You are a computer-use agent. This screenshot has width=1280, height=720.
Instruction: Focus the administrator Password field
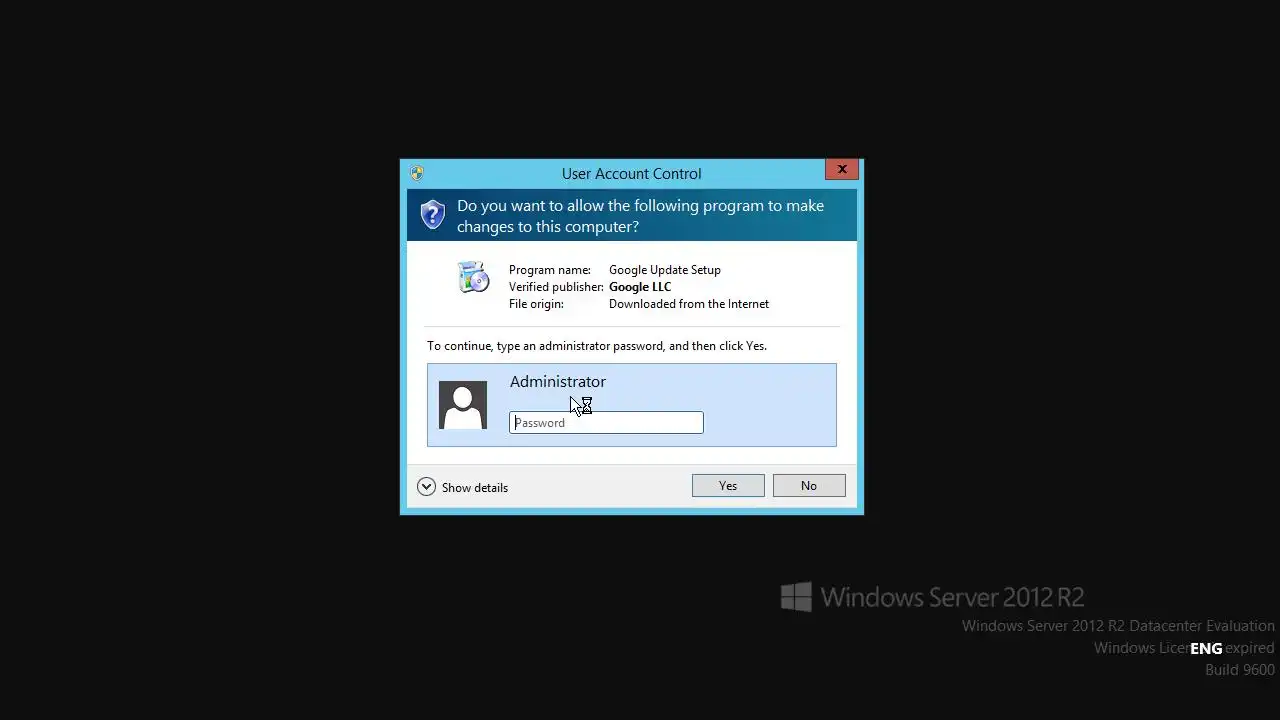click(606, 423)
